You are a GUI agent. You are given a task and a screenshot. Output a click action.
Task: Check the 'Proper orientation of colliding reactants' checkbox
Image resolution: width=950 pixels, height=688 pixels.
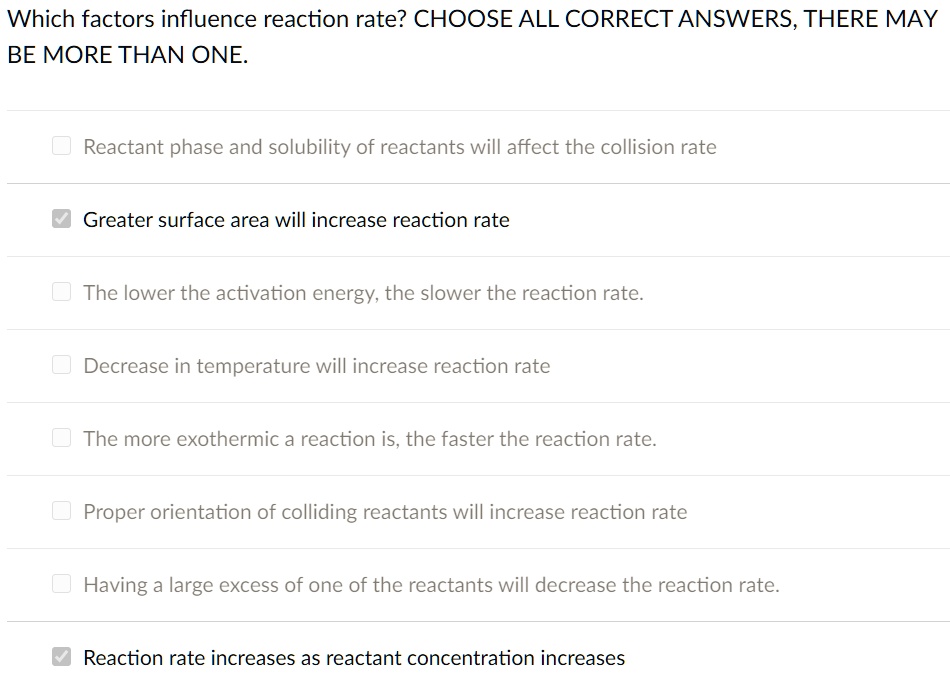click(59, 511)
